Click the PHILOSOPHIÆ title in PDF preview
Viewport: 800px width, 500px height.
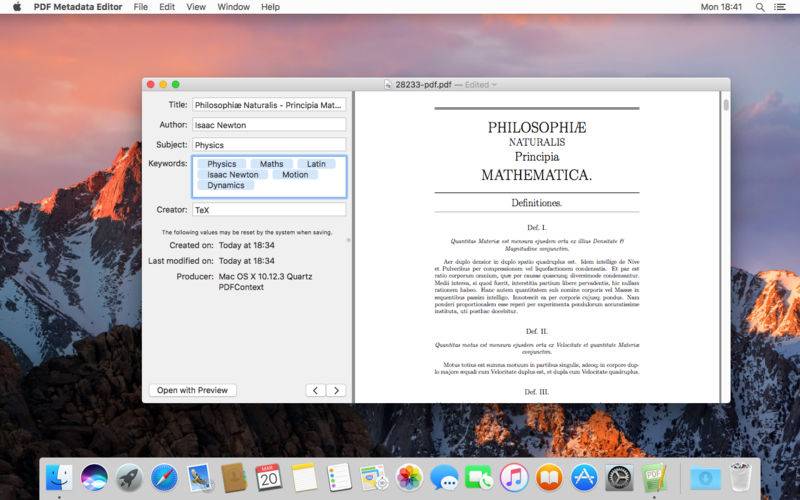click(x=537, y=128)
